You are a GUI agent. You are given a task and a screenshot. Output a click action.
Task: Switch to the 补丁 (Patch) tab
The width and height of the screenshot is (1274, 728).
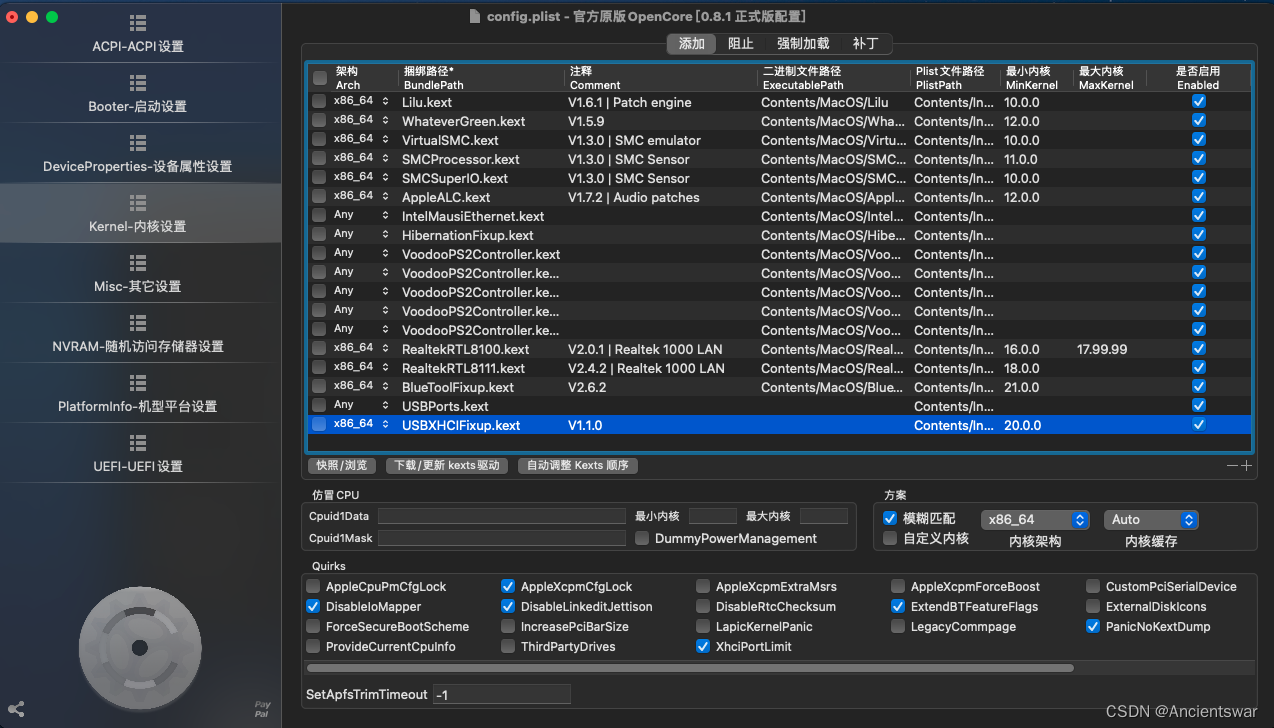coord(866,44)
